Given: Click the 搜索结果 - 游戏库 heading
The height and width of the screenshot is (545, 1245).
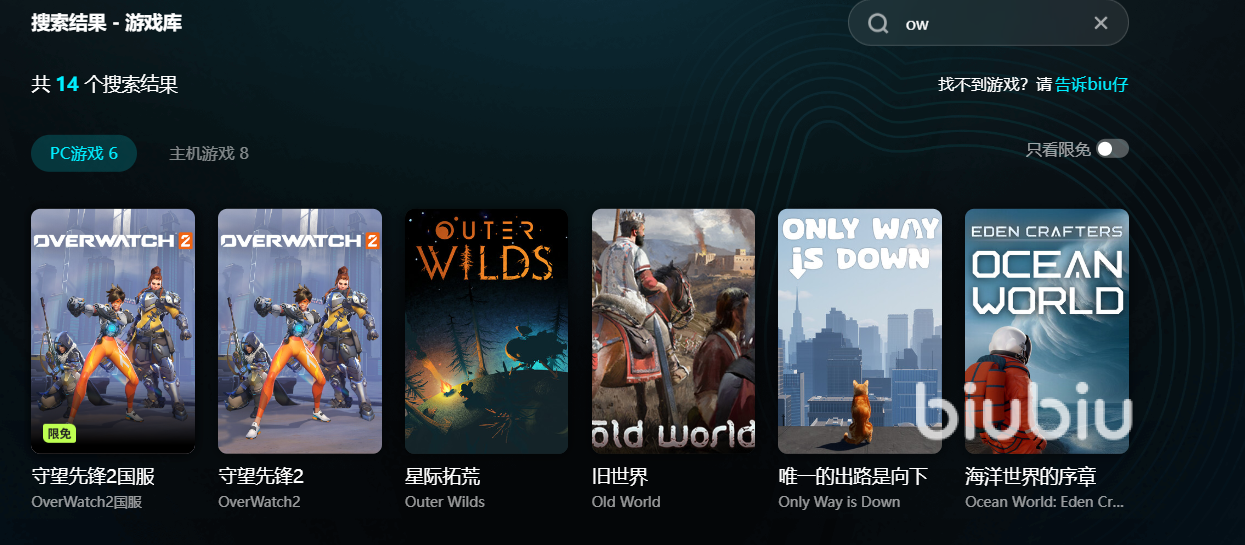Looking at the screenshot, I should coord(107,22).
